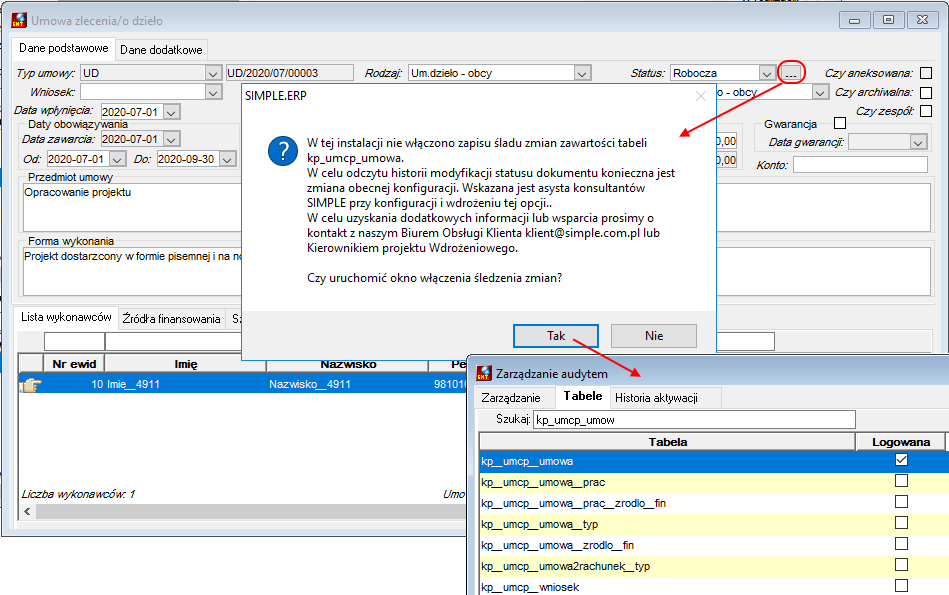Select the Lista wykonawców tab
This screenshot has height=595, width=949.
[x=66, y=317]
